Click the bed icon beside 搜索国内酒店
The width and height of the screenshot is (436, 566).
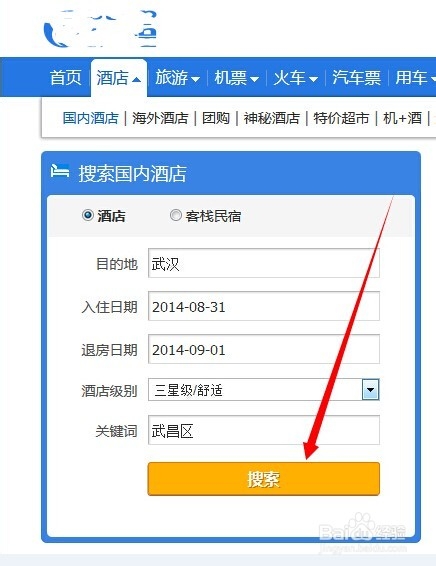(x=60, y=171)
